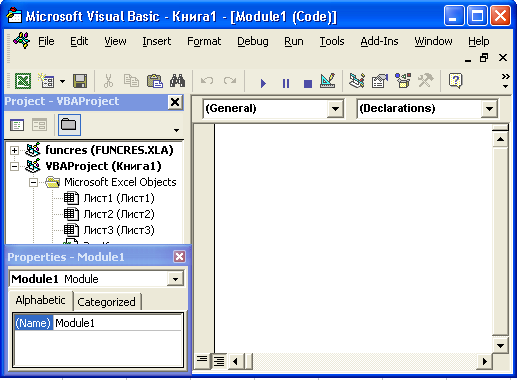This screenshot has height=380, width=517.
Task: Switch to the Categorized tab
Action: point(106,302)
